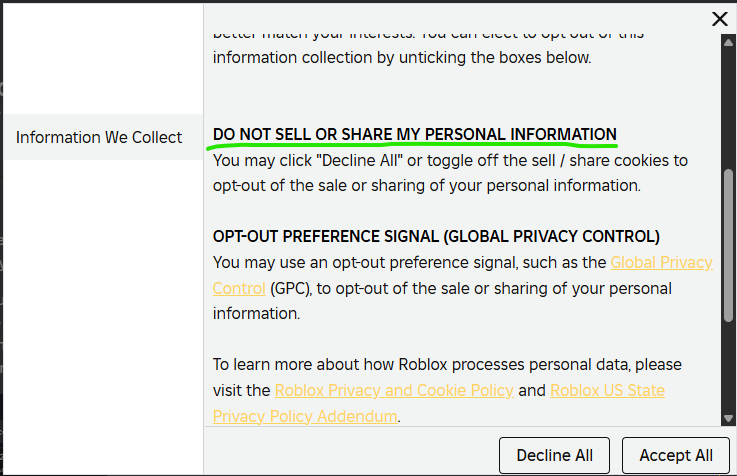Click the vertical scrollbar thumb
The width and height of the screenshot is (737, 476).
point(728,245)
